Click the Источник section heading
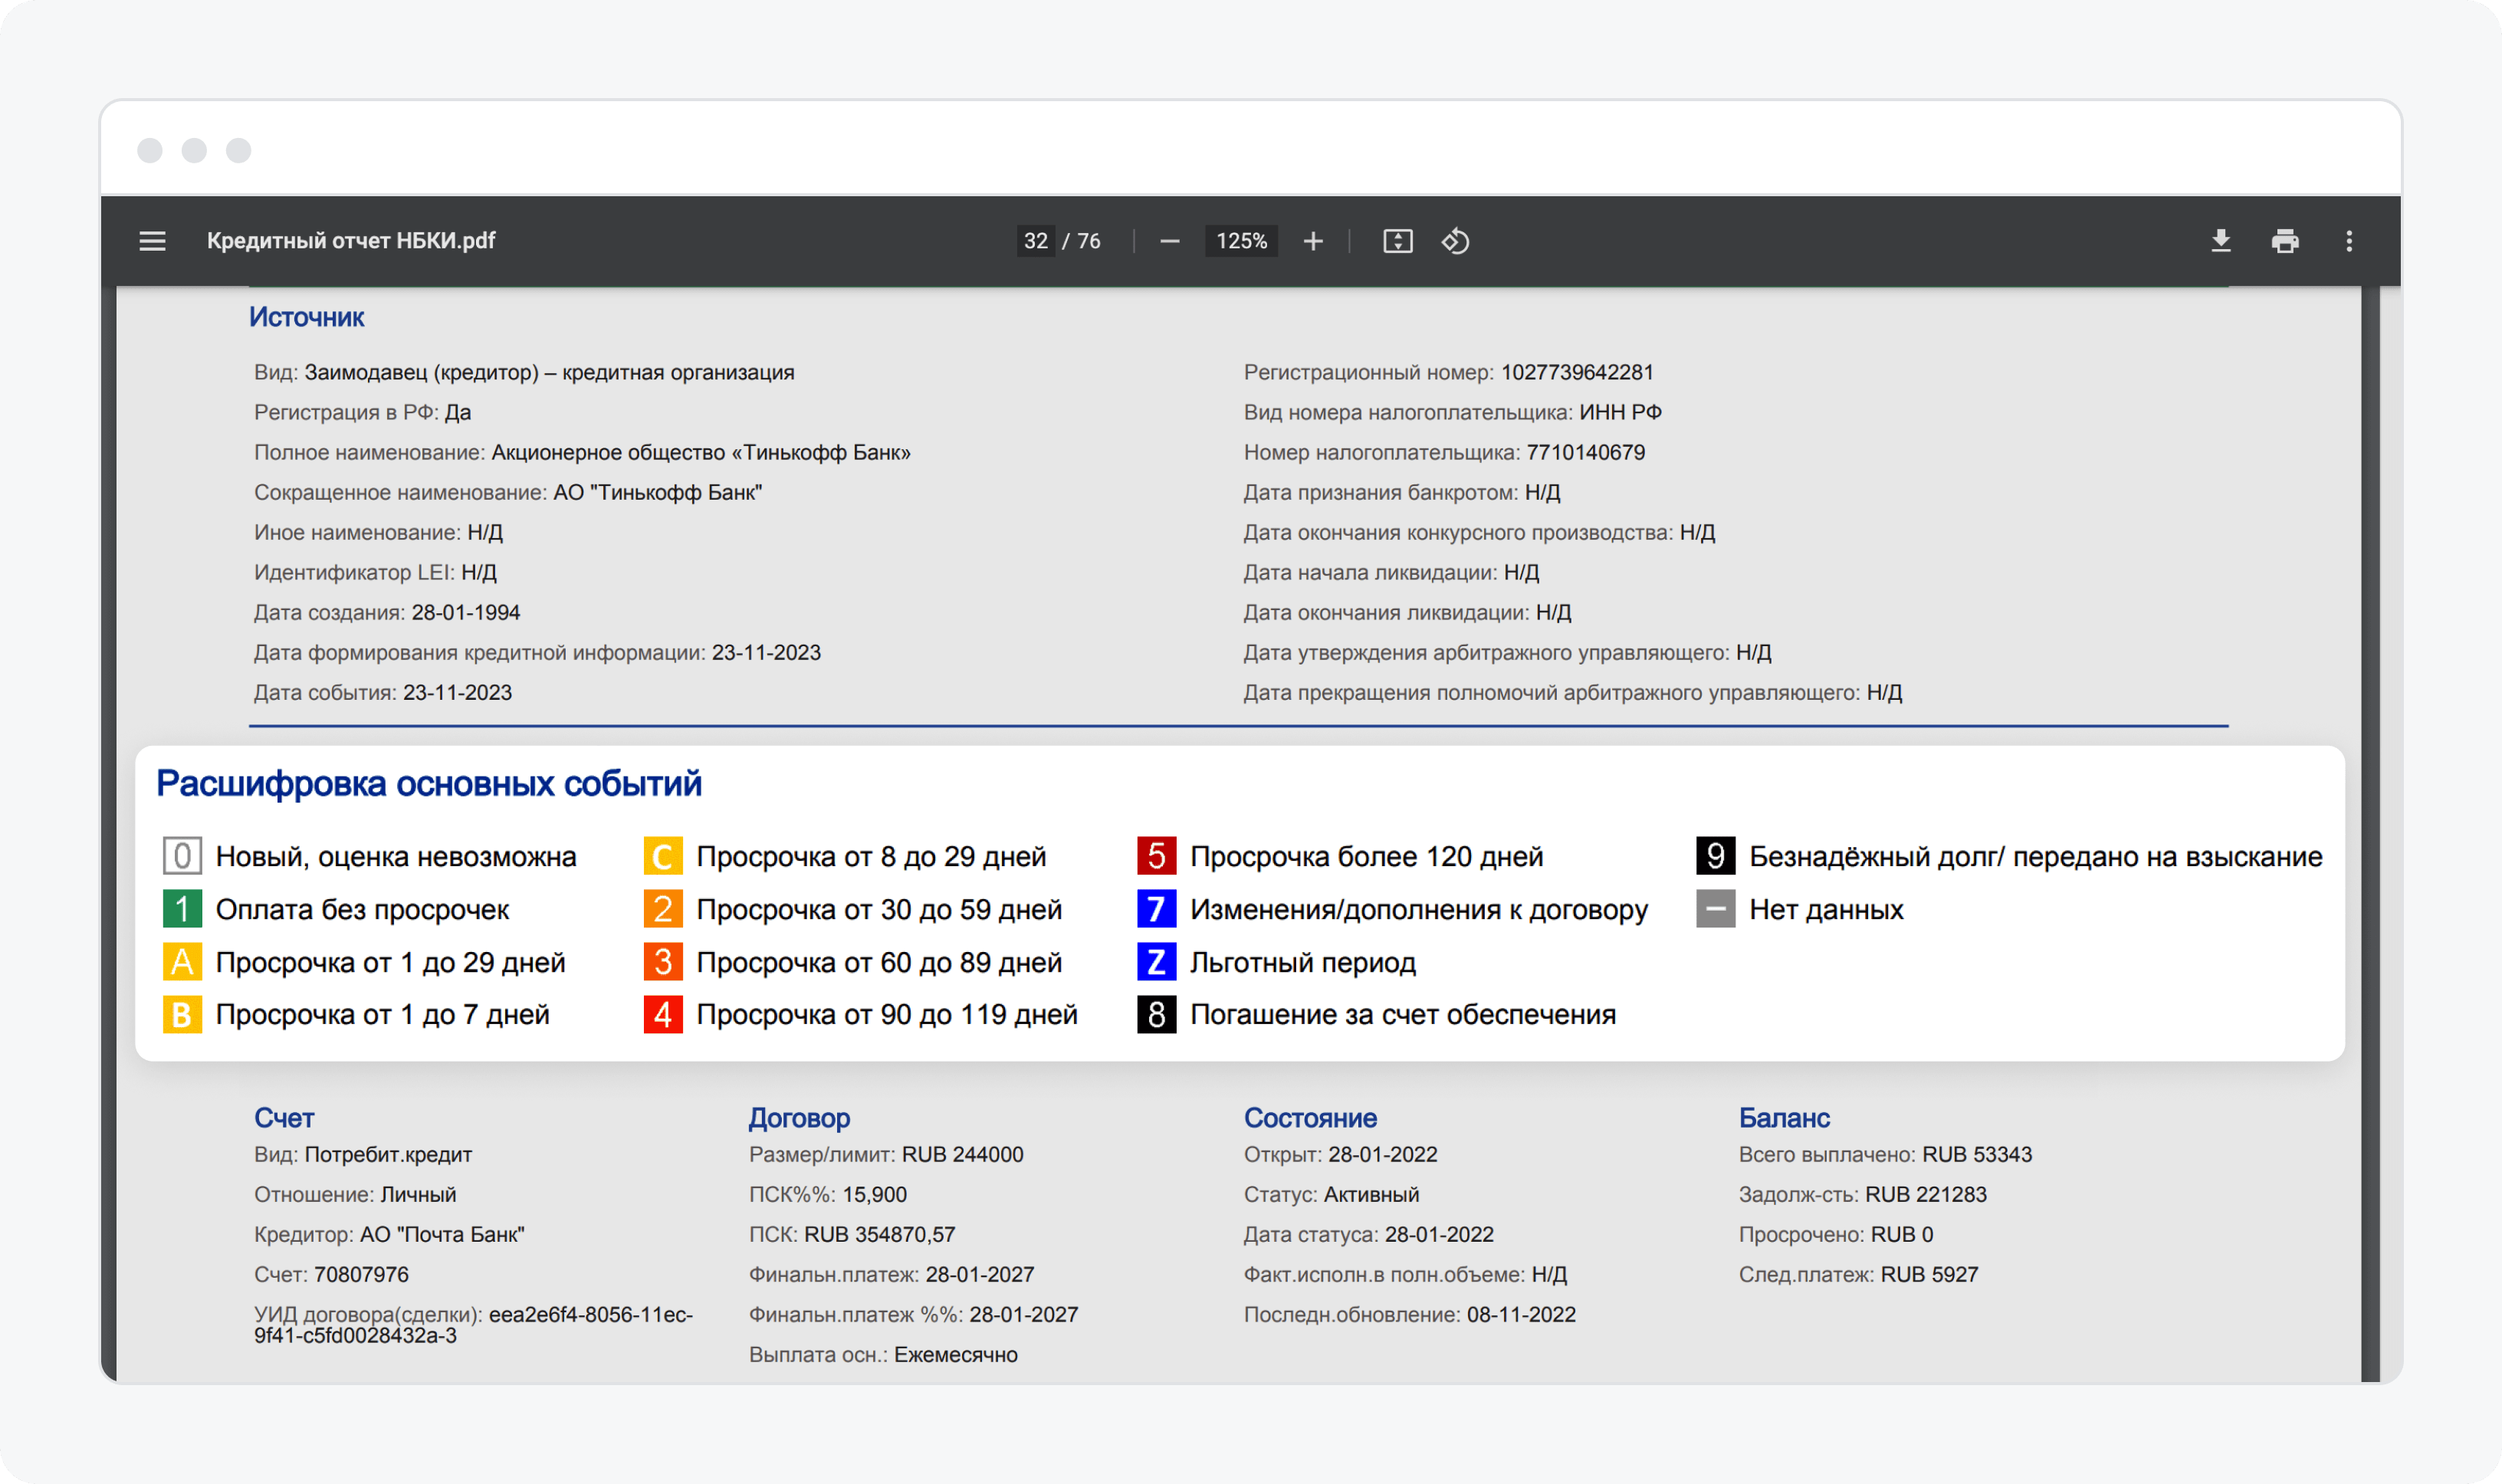Image resolution: width=2502 pixels, height=1484 pixels. pyautogui.click(x=306, y=317)
